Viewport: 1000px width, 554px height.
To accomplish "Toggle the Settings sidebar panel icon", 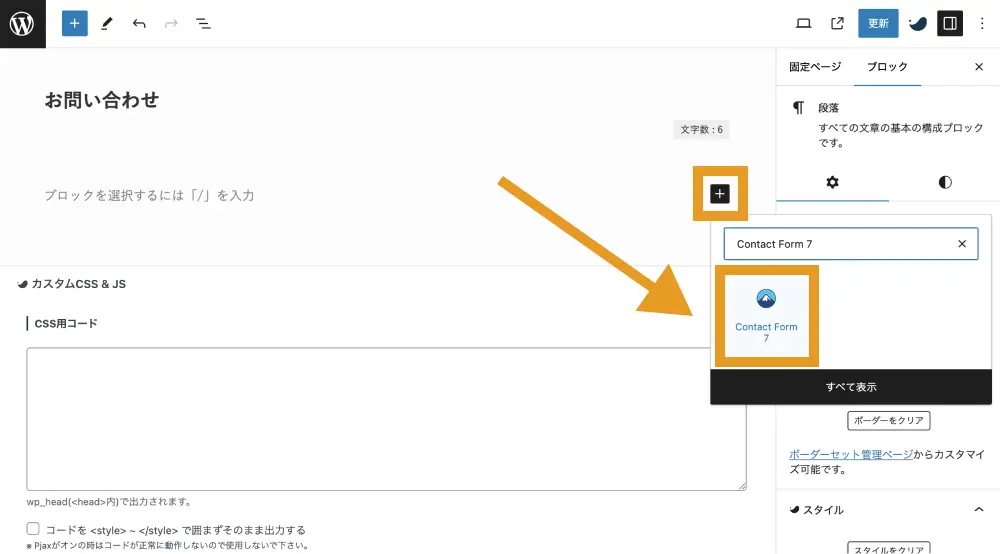I will pos(949,23).
